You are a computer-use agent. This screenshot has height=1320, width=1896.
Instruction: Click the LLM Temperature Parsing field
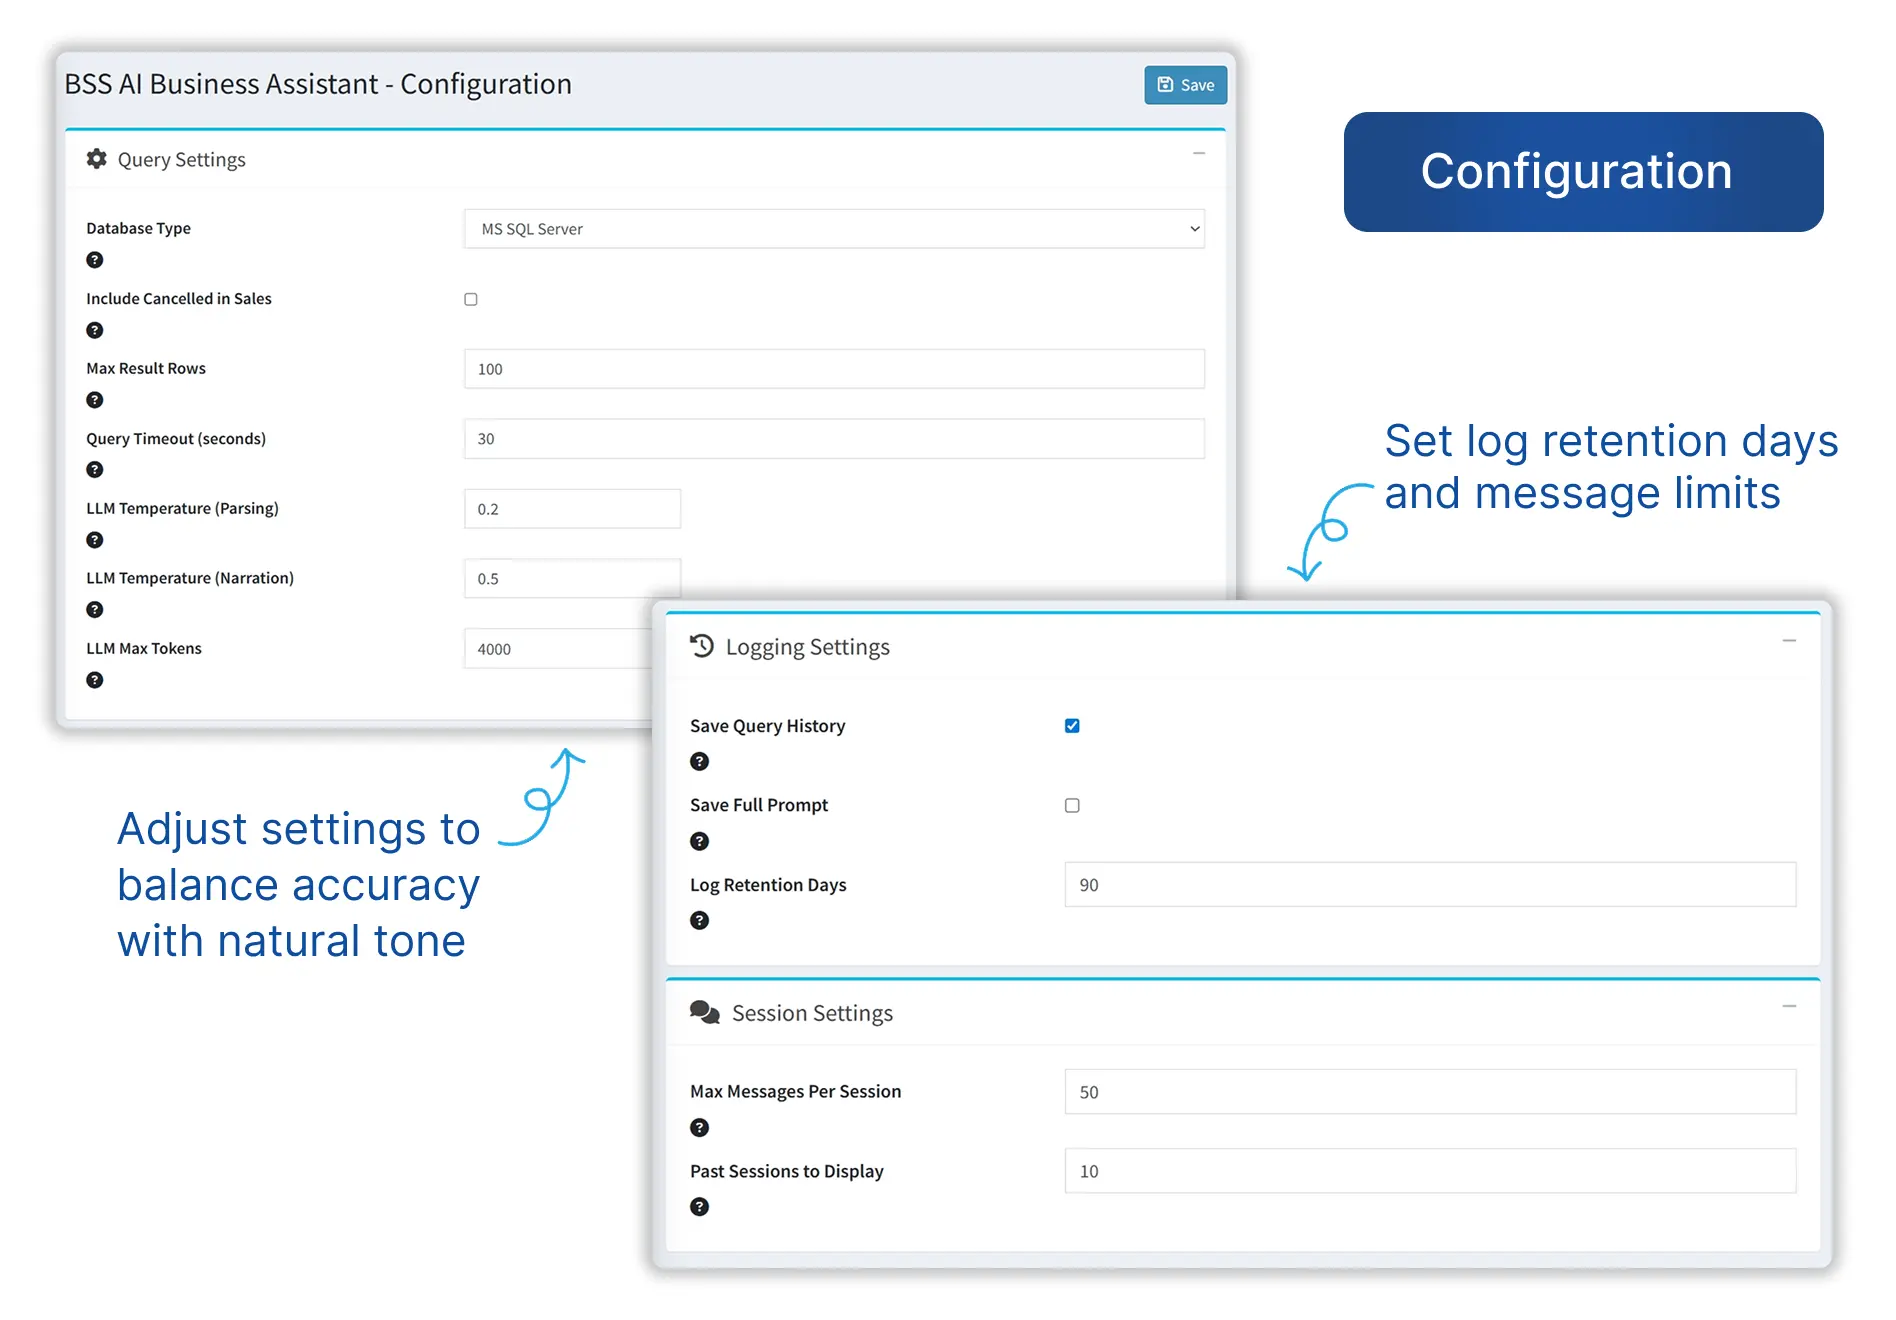click(x=572, y=509)
